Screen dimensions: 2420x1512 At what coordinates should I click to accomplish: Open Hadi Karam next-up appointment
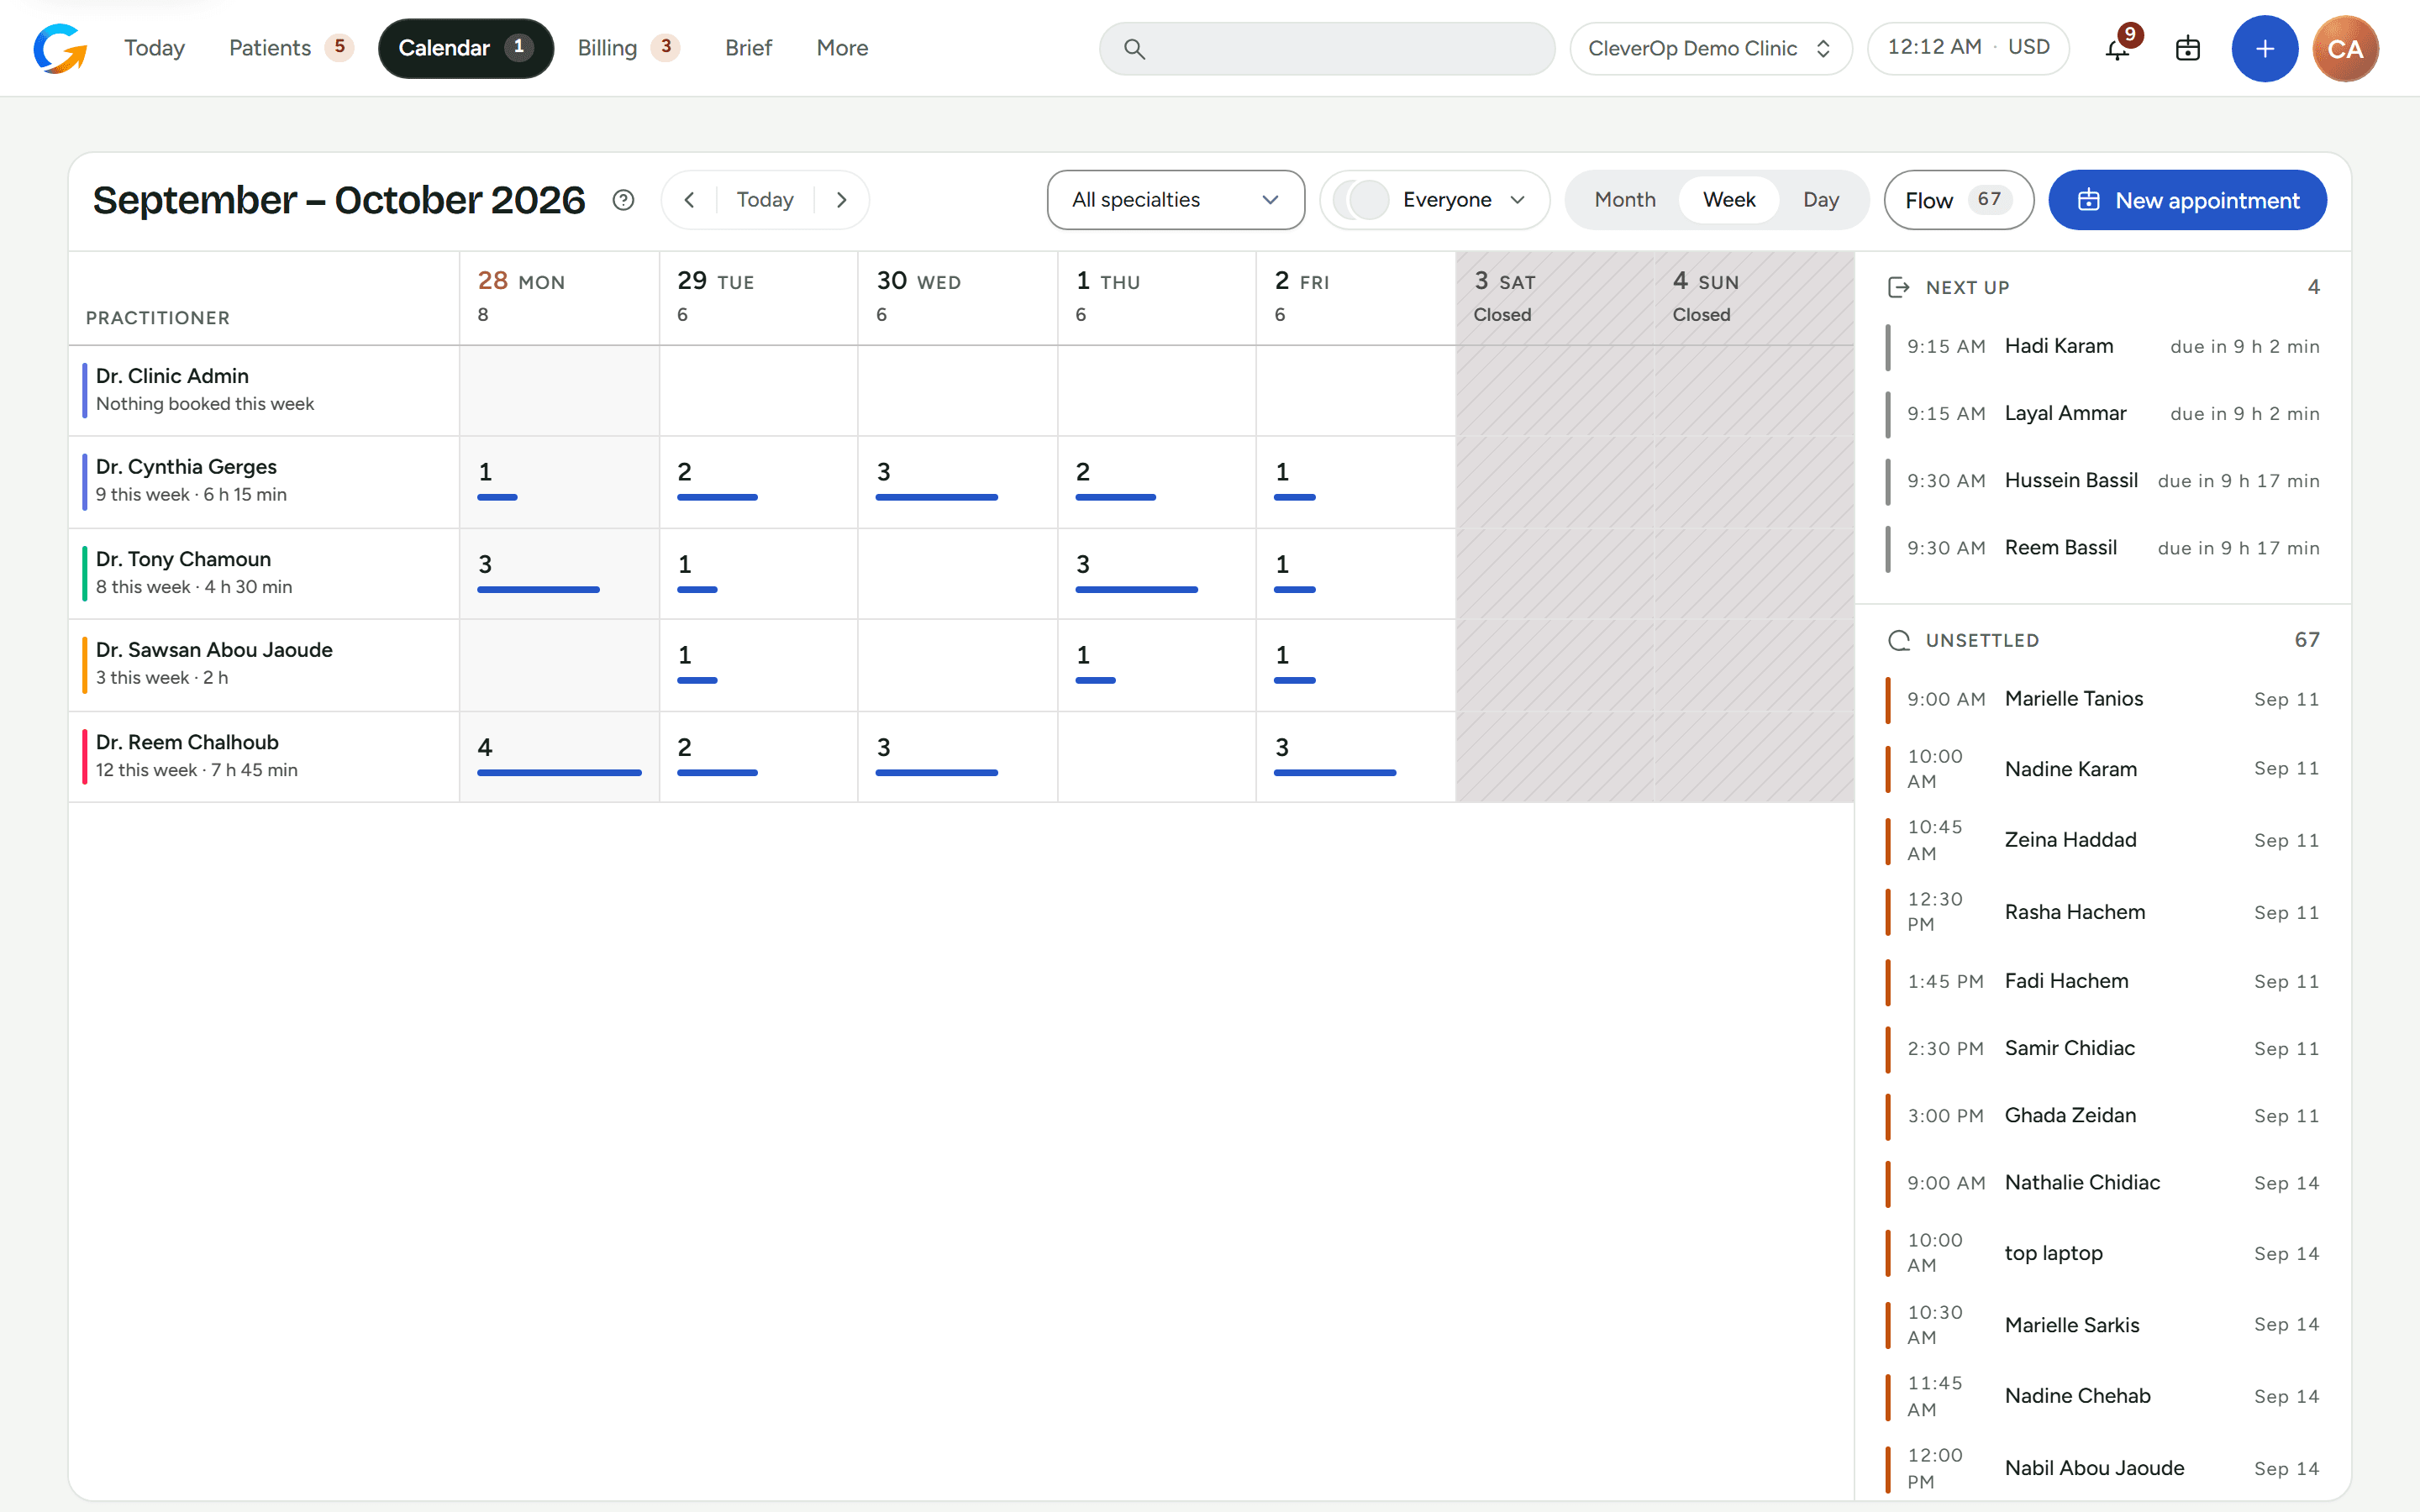coord(2103,347)
